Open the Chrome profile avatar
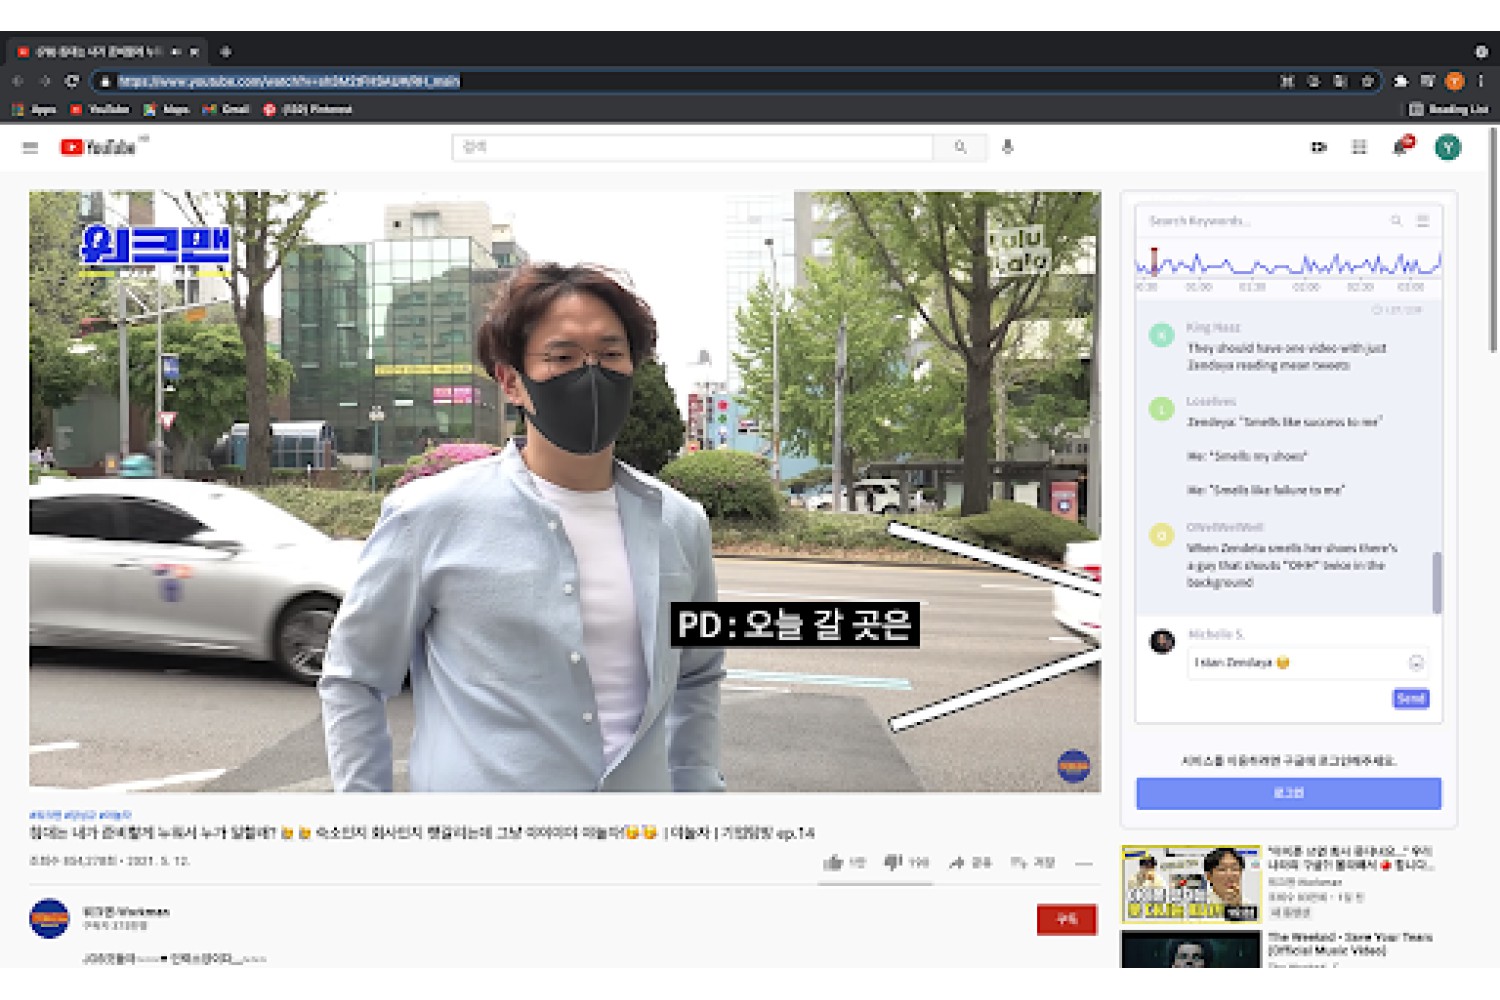This screenshot has width=1500, height=1000. coord(1455,81)
